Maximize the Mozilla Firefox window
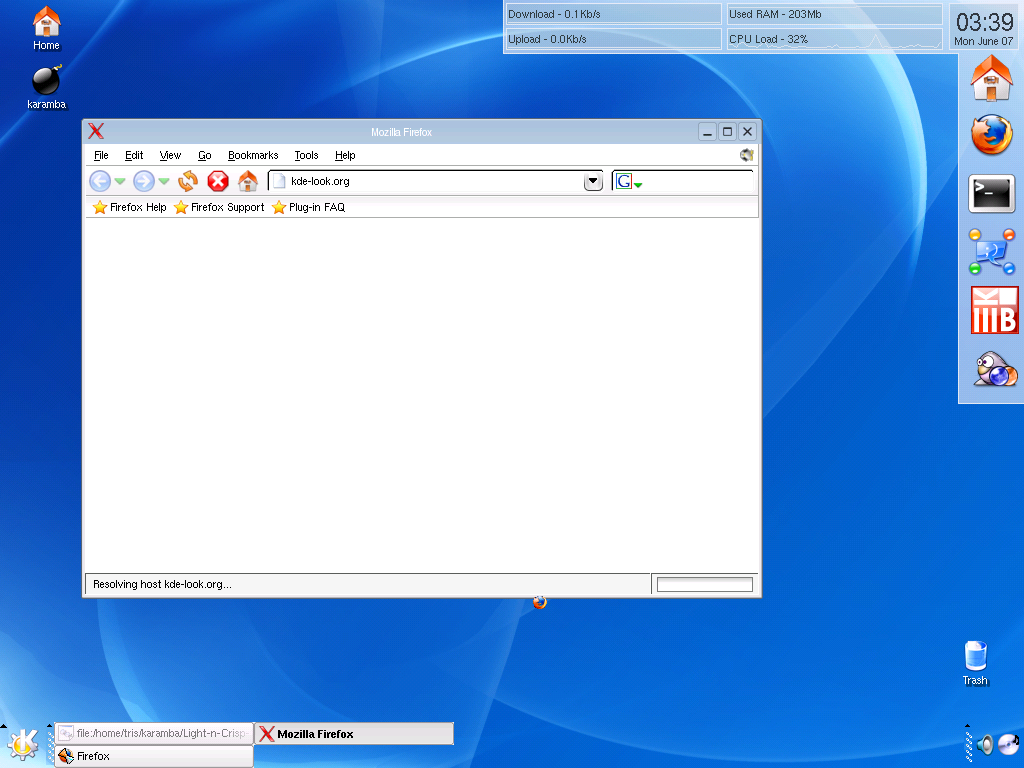 [728, 132]
